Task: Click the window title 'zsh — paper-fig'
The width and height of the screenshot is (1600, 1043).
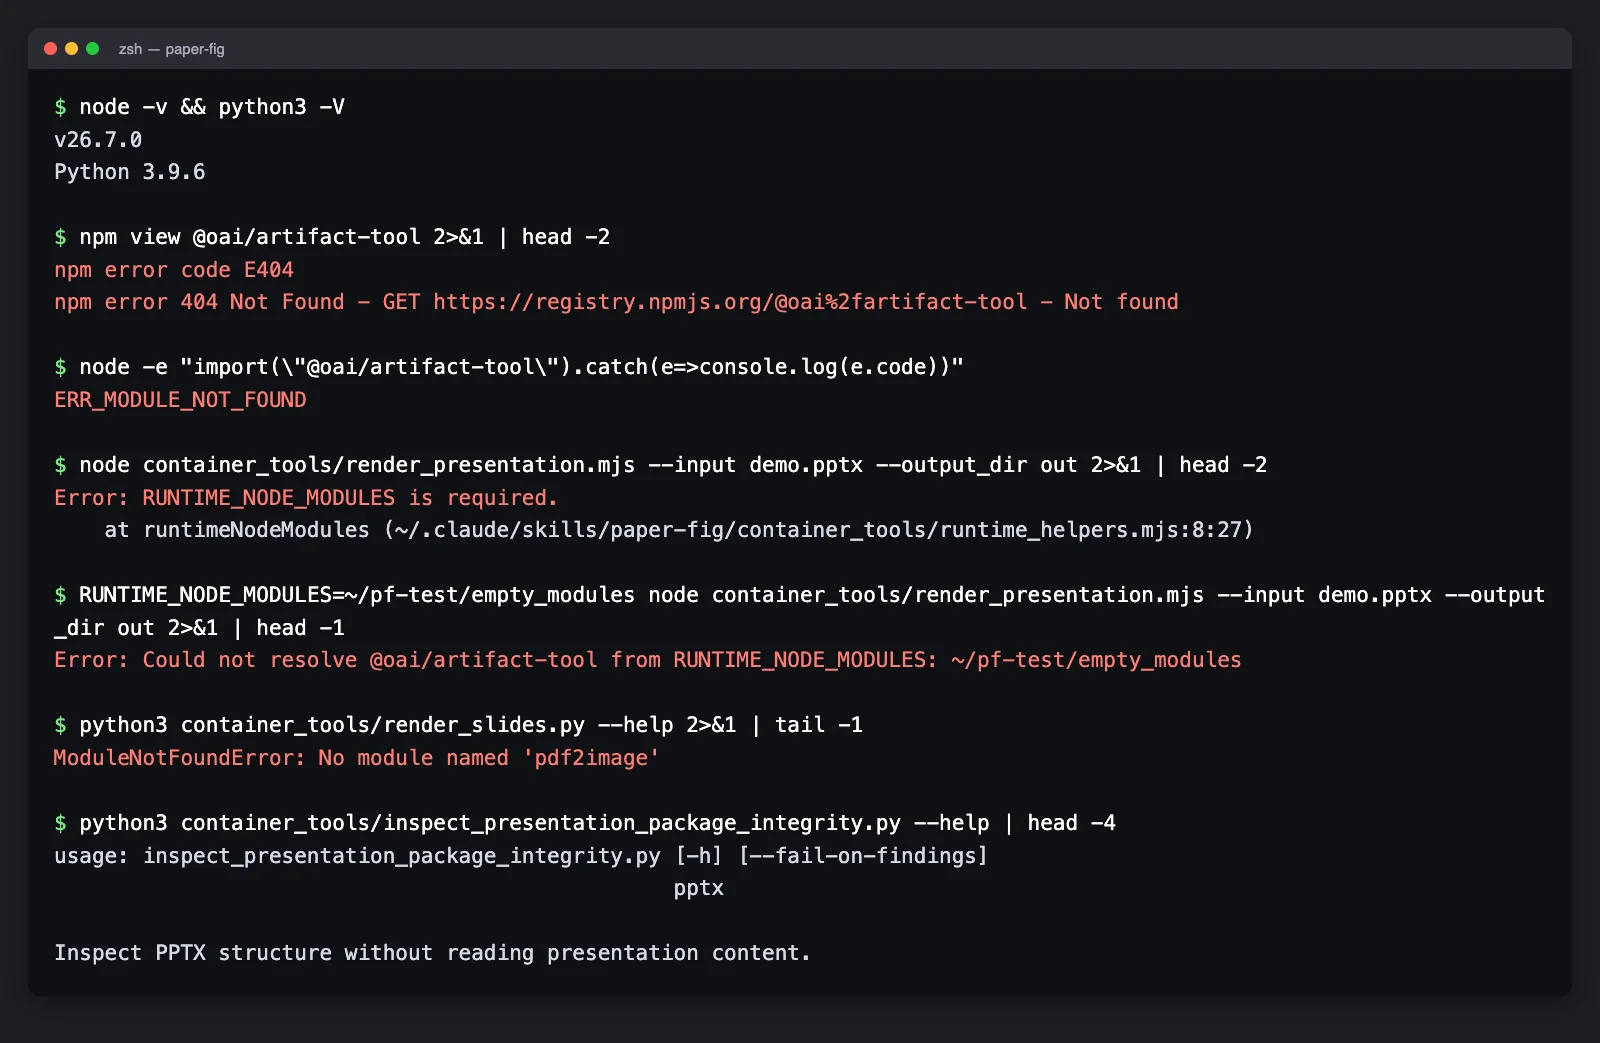Action: pos(171,49)
